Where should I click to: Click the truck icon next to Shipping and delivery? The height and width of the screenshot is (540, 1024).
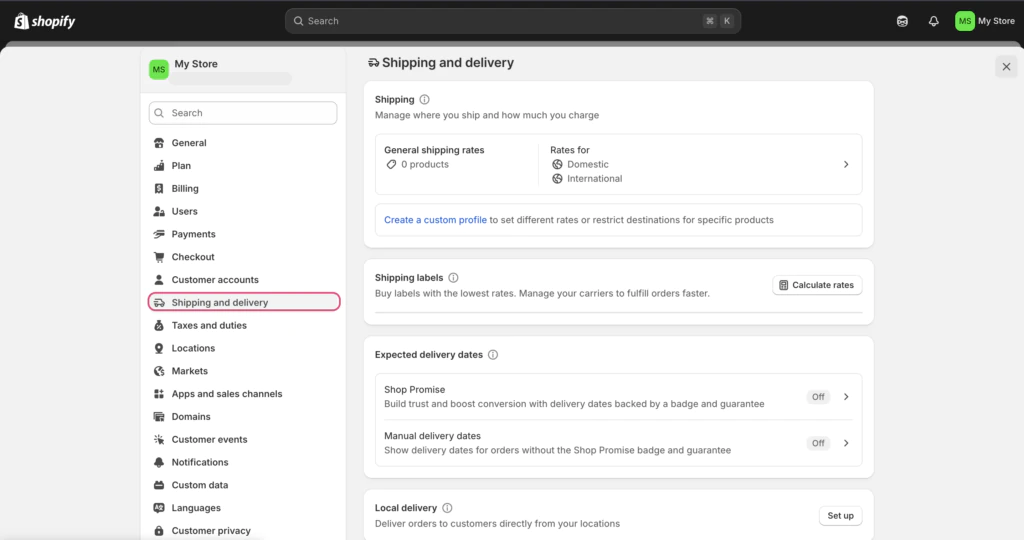[x=159, y=303]
